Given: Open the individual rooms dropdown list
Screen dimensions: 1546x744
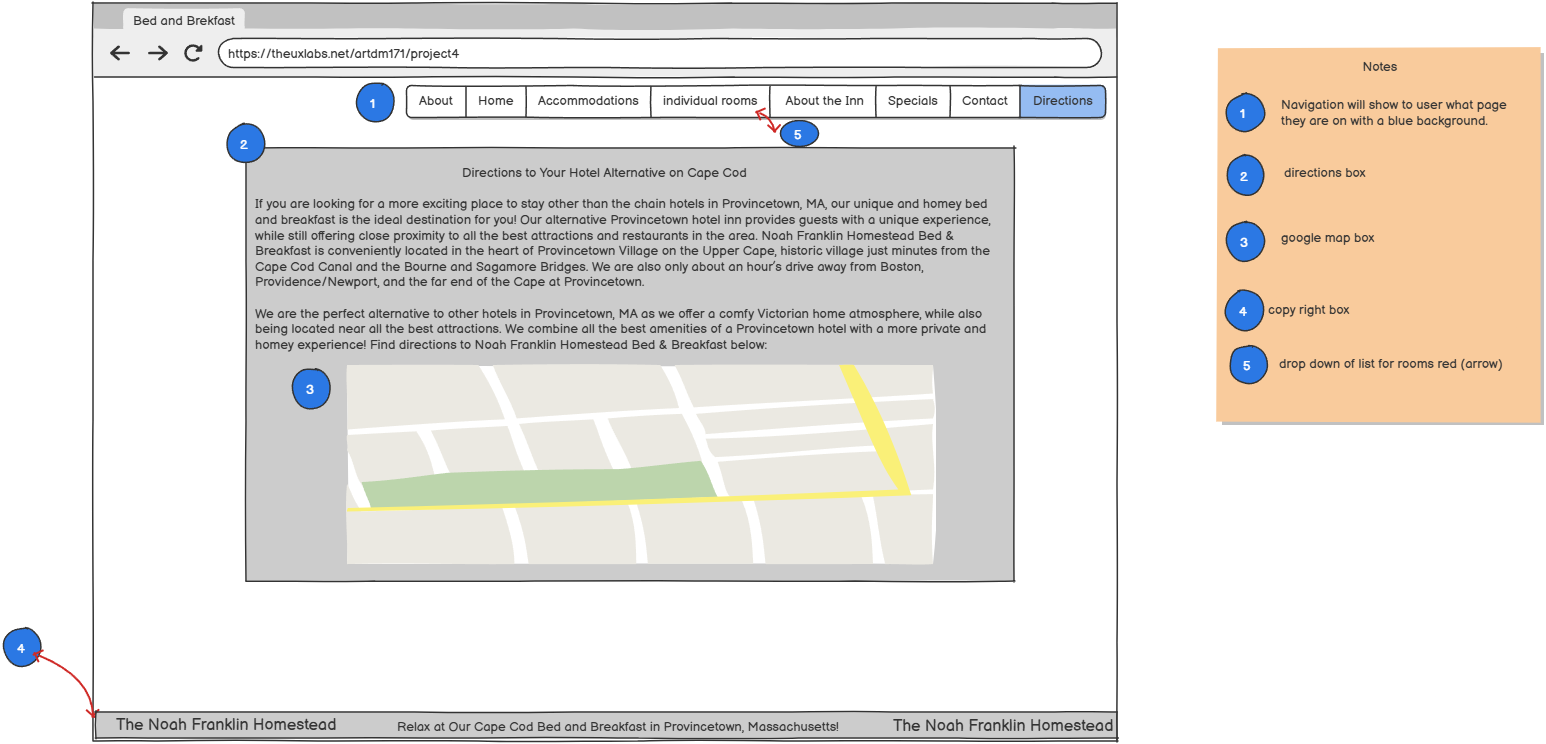Looking at the screenshot, I should [x=710, y=101].
